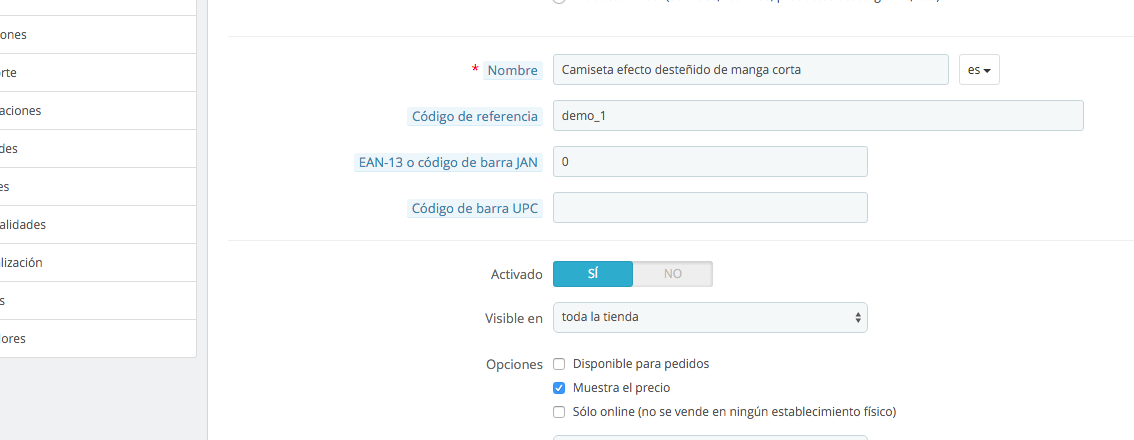Open the sidebar tab ending in 'alidades'
This screenshot has height=440, width=1134.
point(98,224)
